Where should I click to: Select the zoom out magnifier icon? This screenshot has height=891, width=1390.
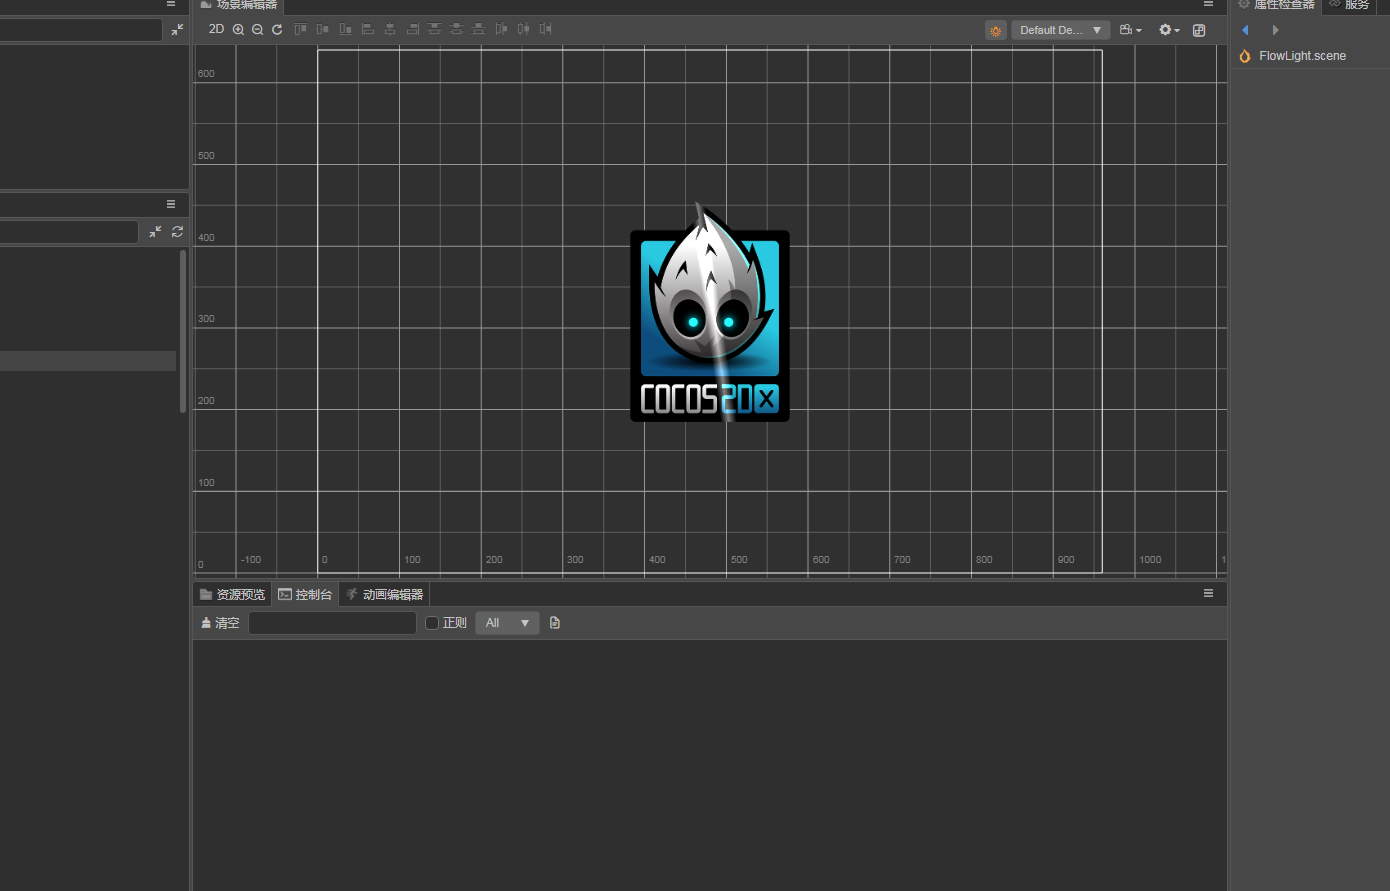coord(257,29)
